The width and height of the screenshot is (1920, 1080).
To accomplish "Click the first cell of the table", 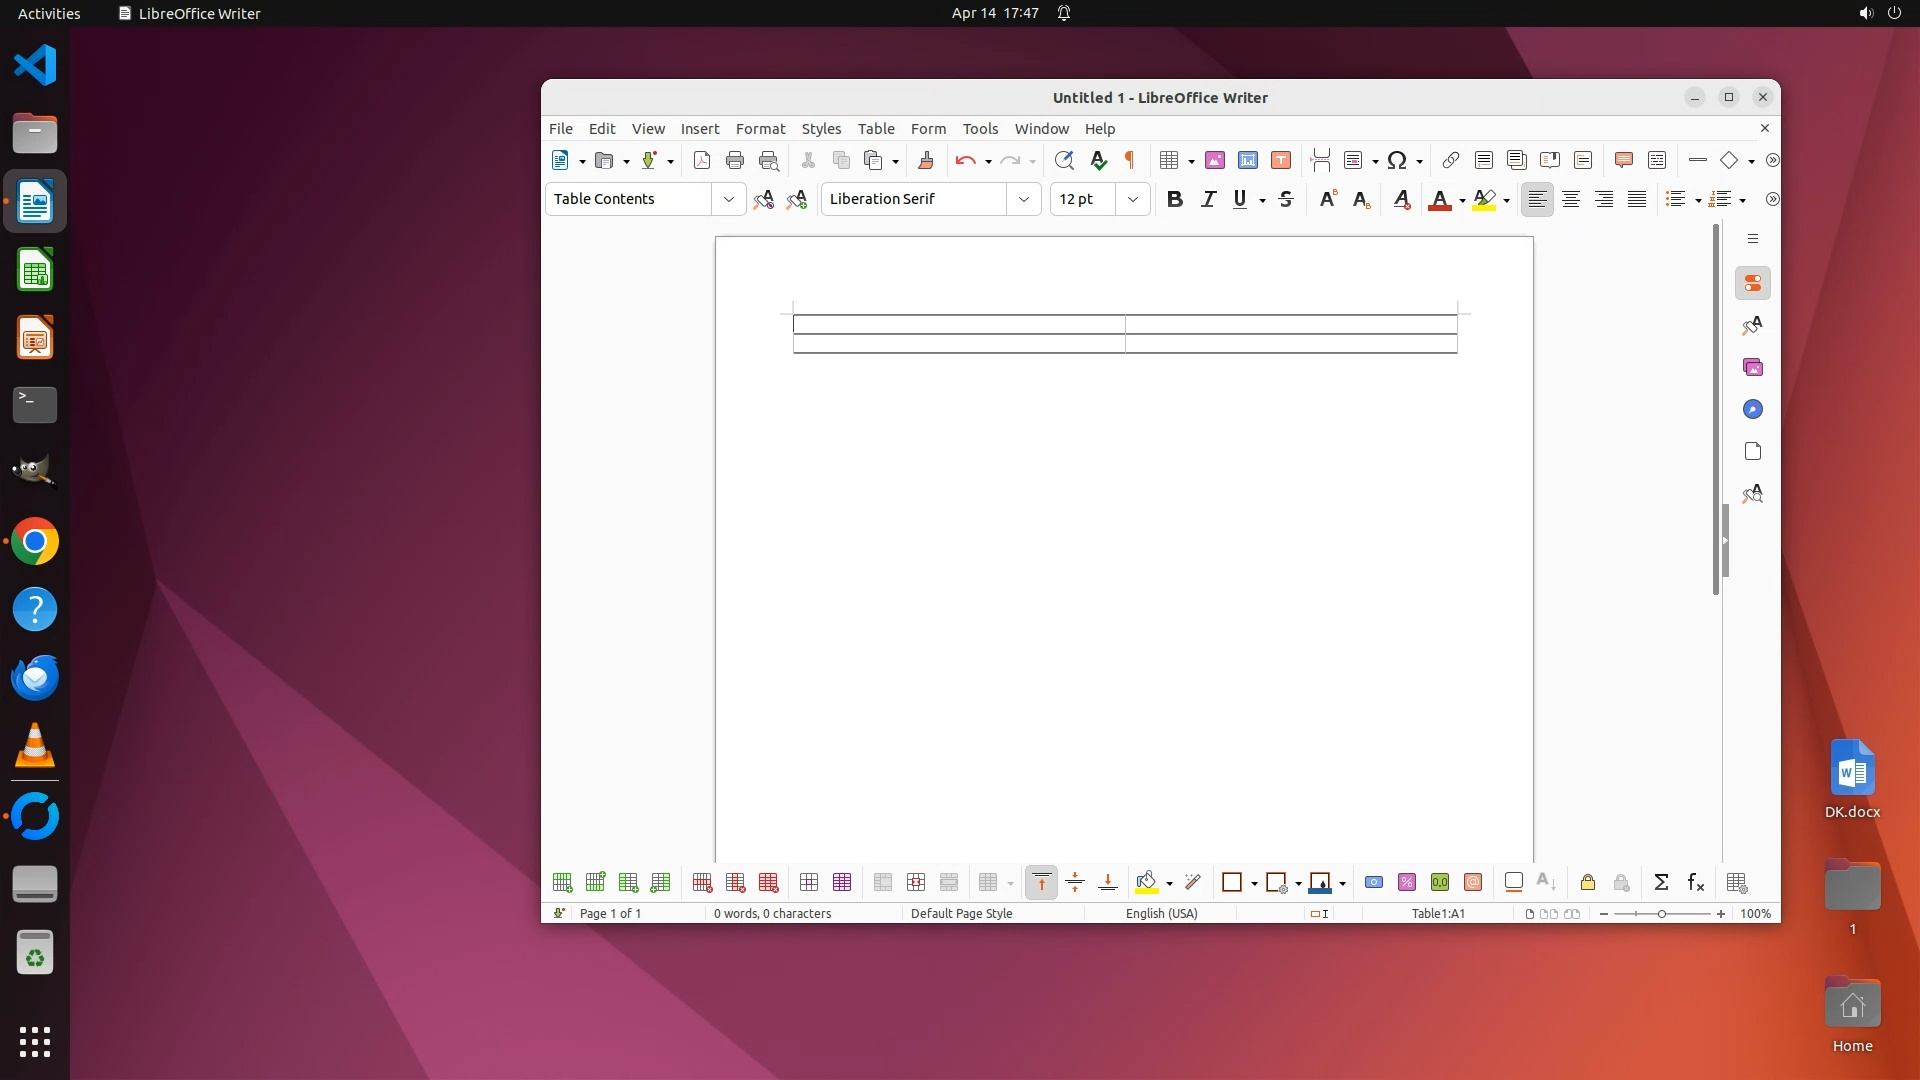I will point(958,324).
